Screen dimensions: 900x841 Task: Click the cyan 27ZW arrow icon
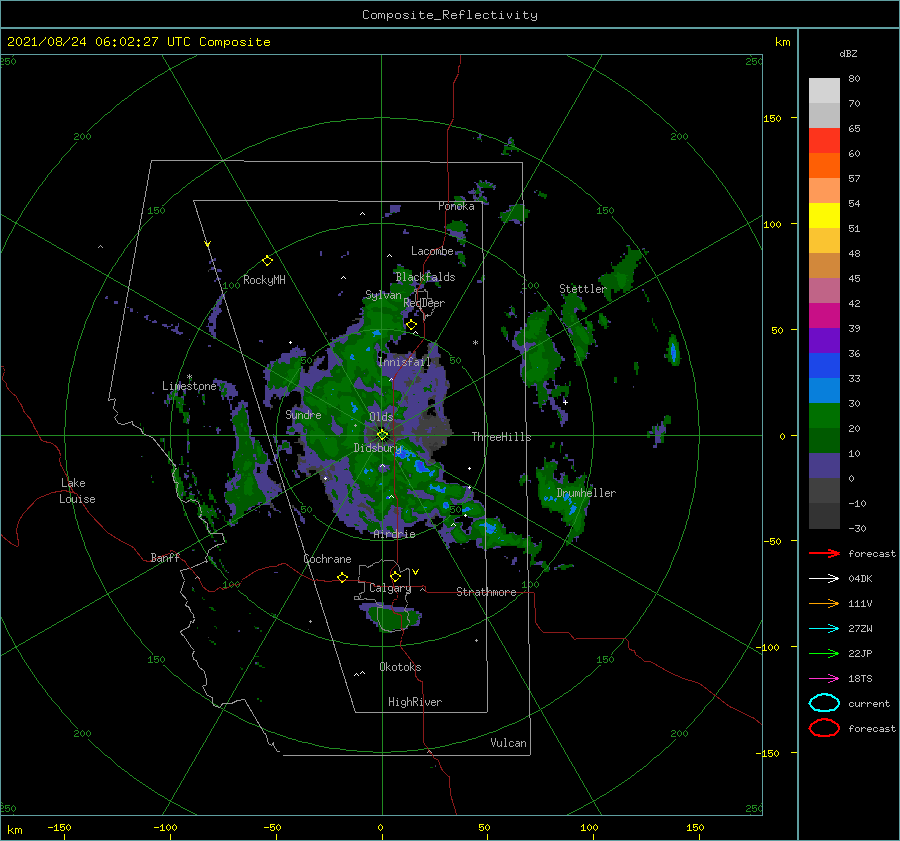[824, 629]
